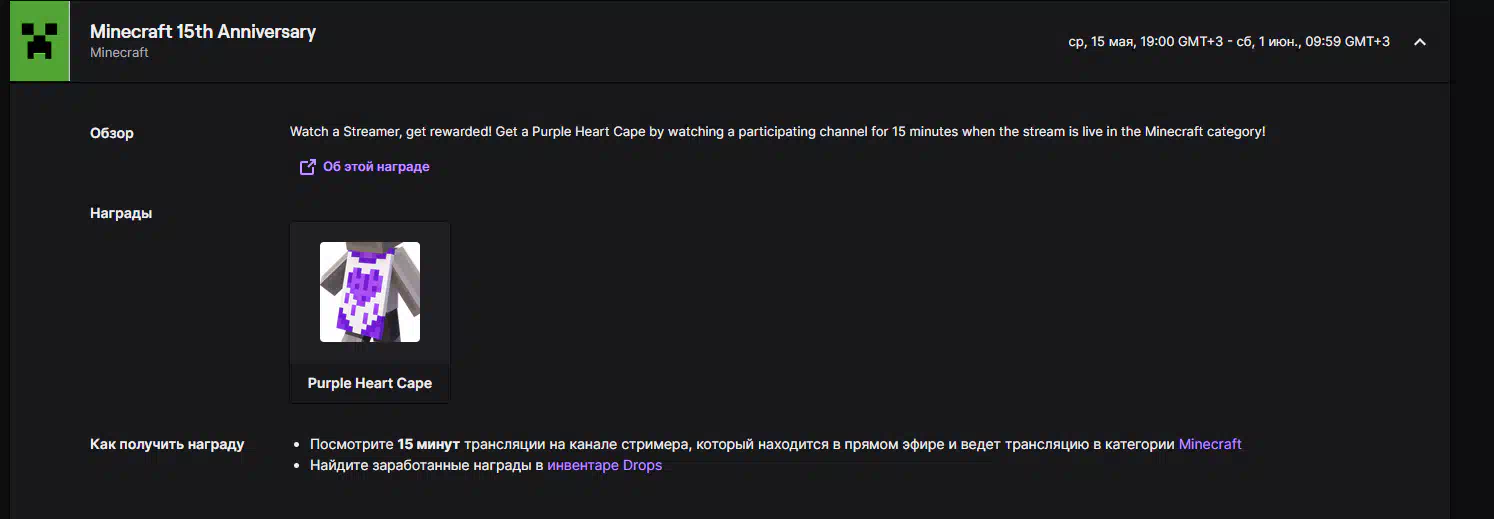Image resolution: width=1494 pixels, height=519 pixels.
Task: Collapse the campaign using the up chevron
Action: click(1419, 42)
